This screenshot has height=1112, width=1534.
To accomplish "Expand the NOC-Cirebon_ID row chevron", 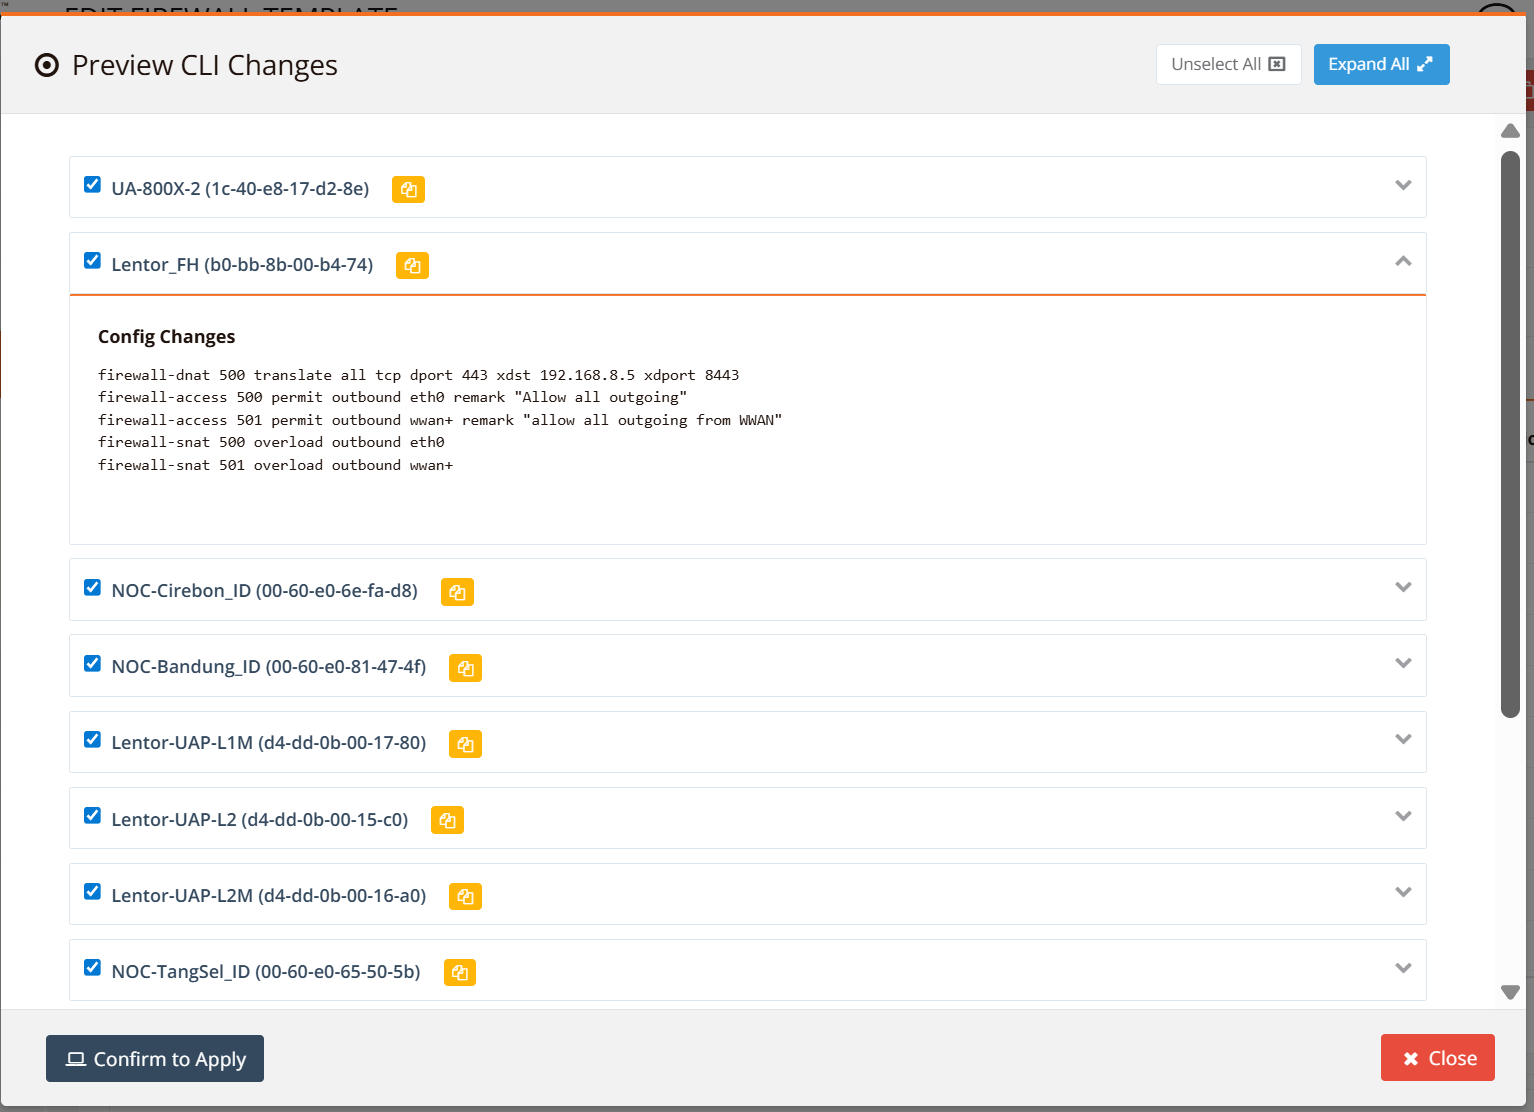I will coord(1403,588).
